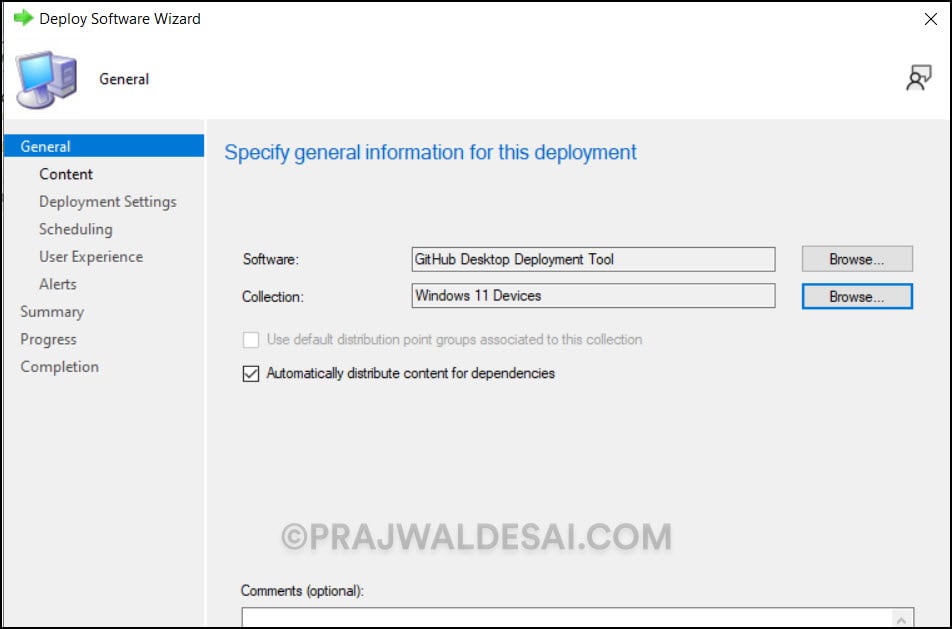
Task: Toggle Use default distribution point groups checkbox
Action: (x=251, y=339)
